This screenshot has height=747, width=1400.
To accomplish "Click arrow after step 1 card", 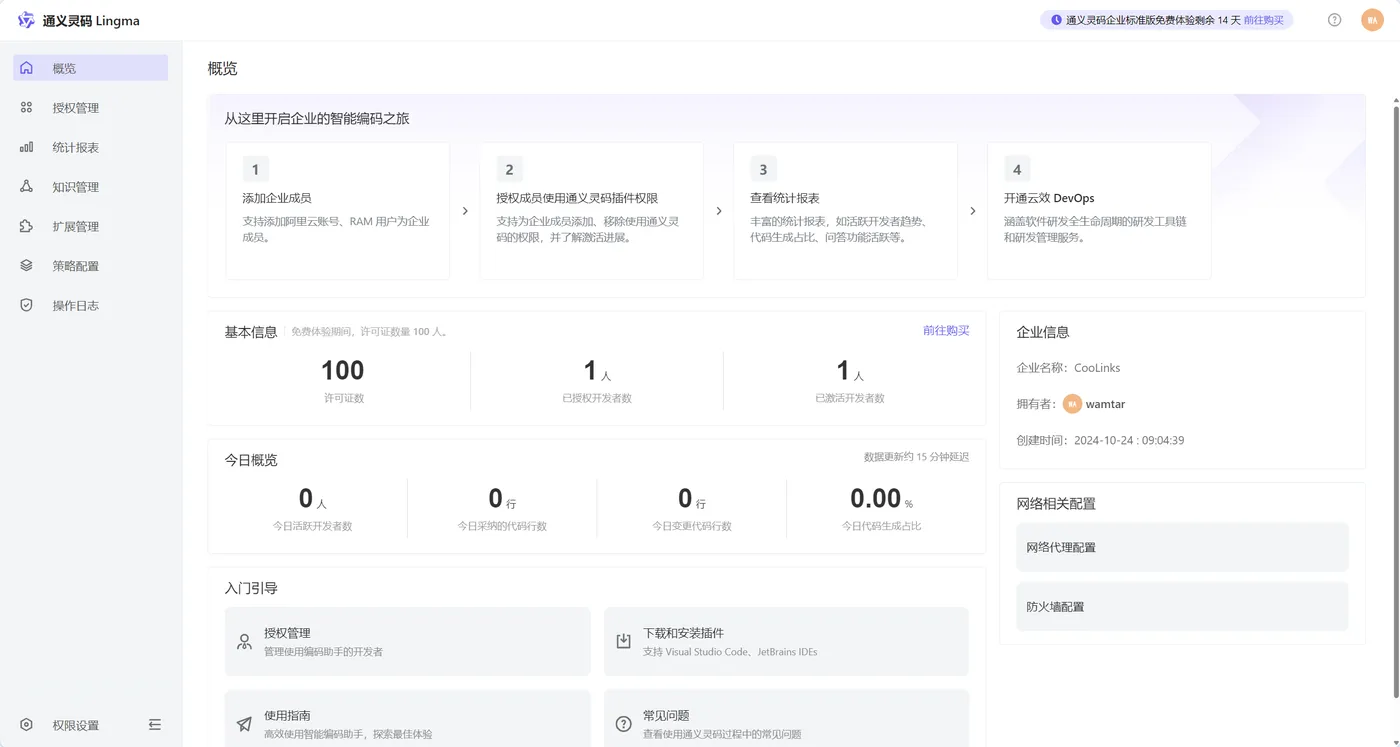I will (465, 211).
